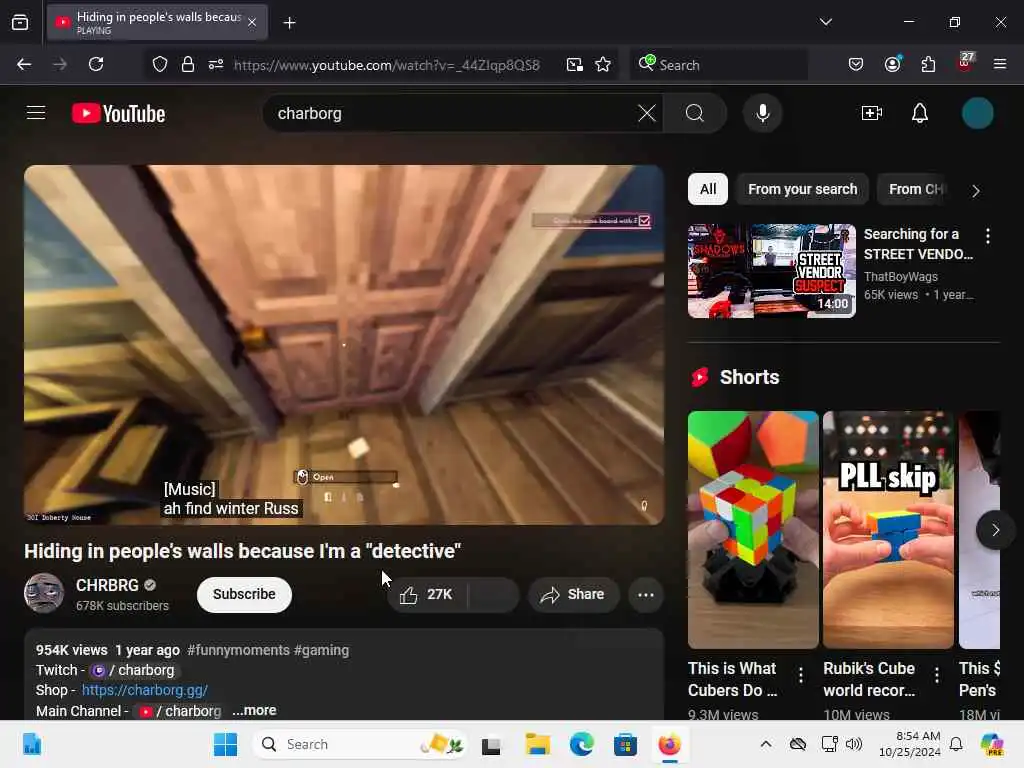1024x768 pixels.
Task: Subscribe to the CHRBRG channel
Action: pyautogui.click(x=244, y=594)
